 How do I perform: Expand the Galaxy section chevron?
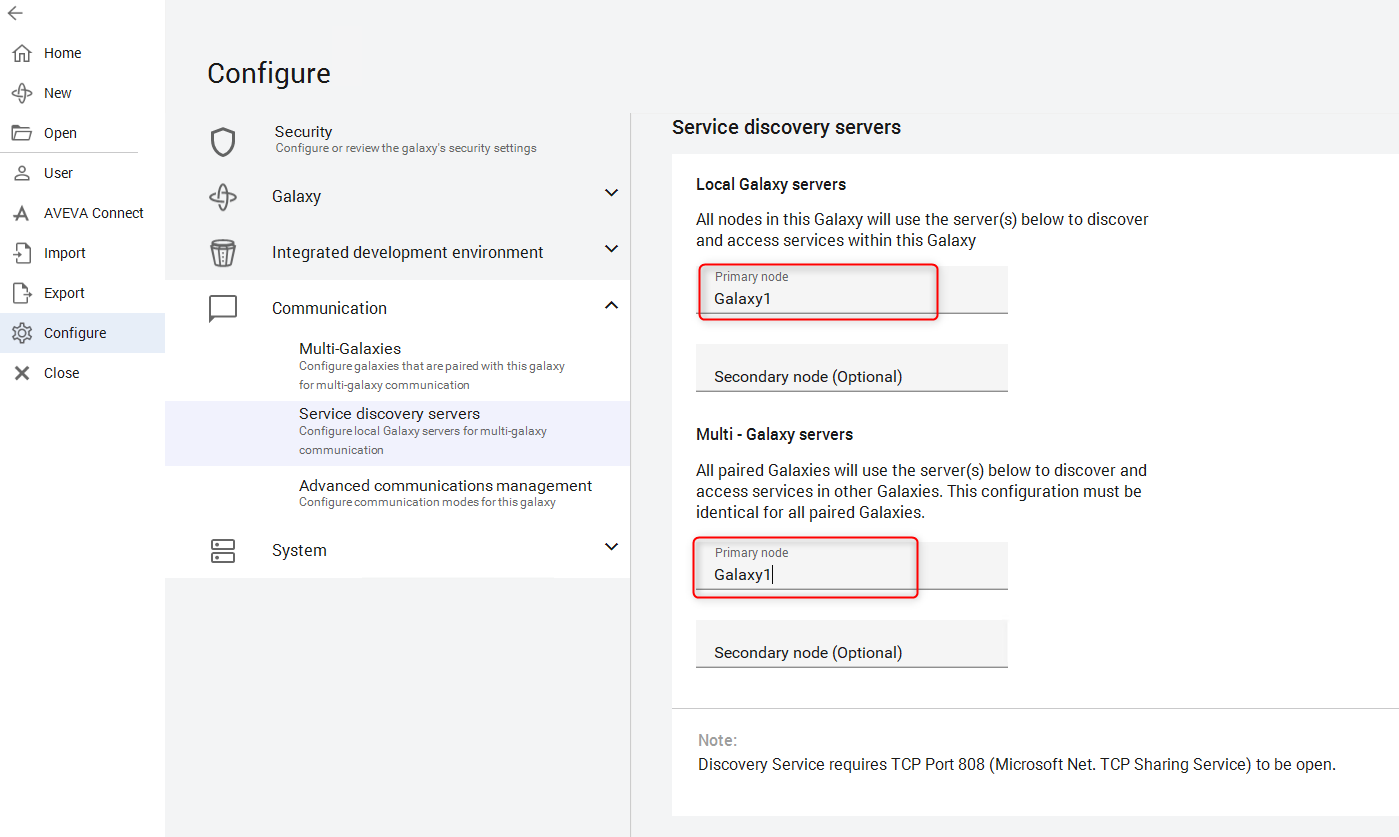pyautogui.click(x=612, y=193)
